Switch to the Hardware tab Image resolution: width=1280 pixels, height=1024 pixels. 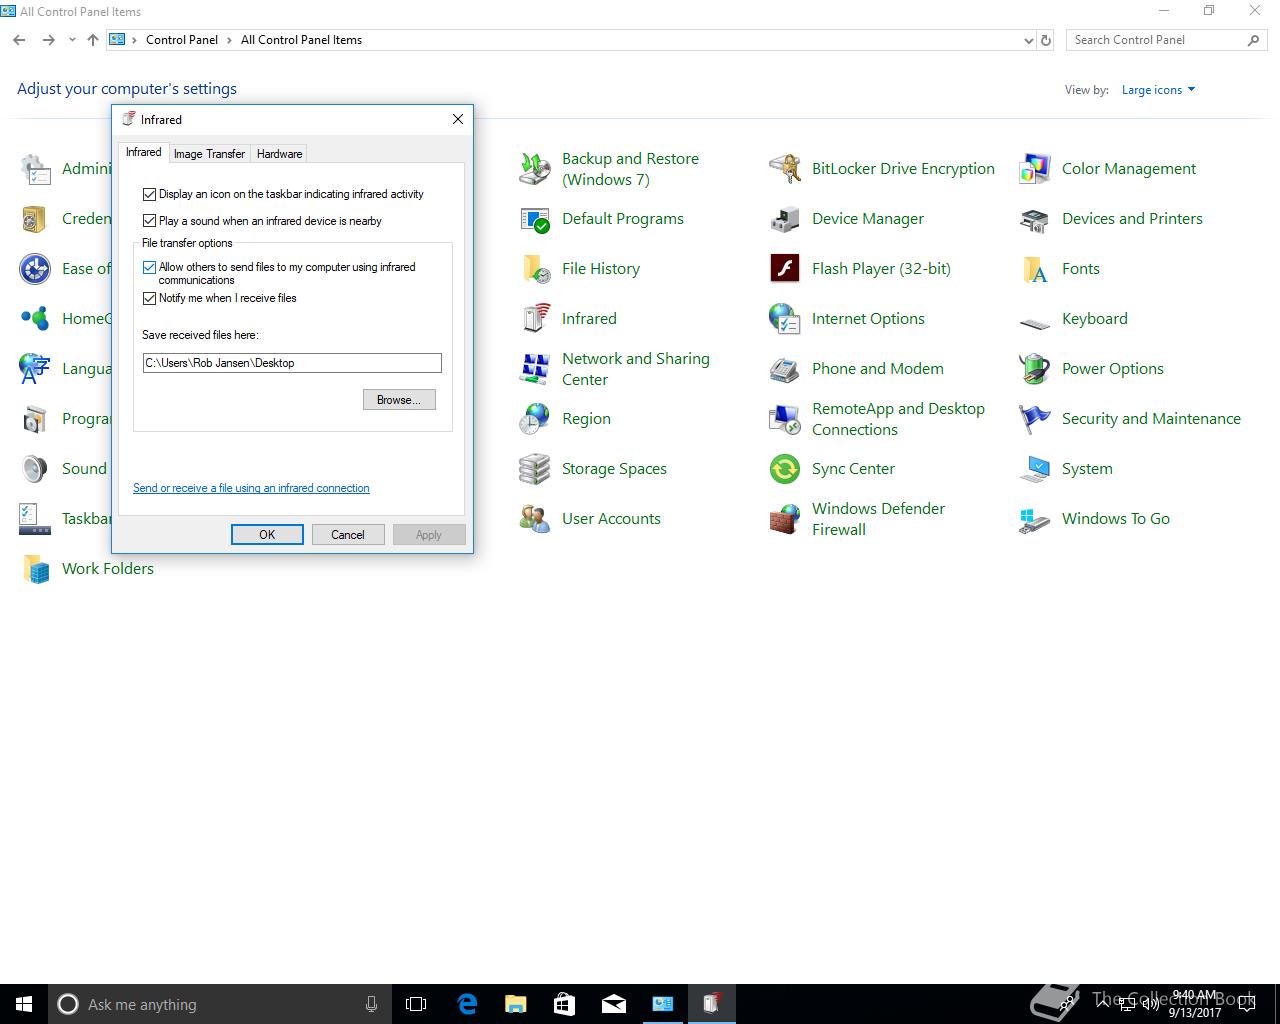click(x=279, y=154)
